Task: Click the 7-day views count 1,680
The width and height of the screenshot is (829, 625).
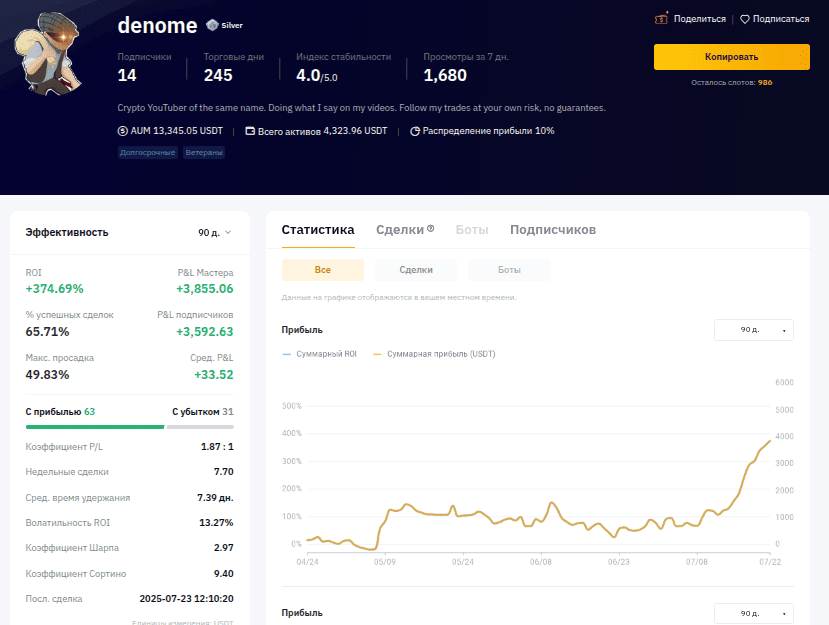Action: (445, 75)
